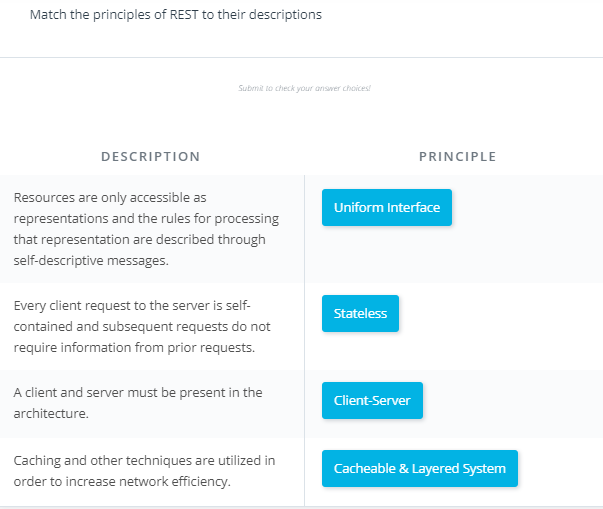
Task: Pick the Stateless principle tile
Action: point(360,313)
